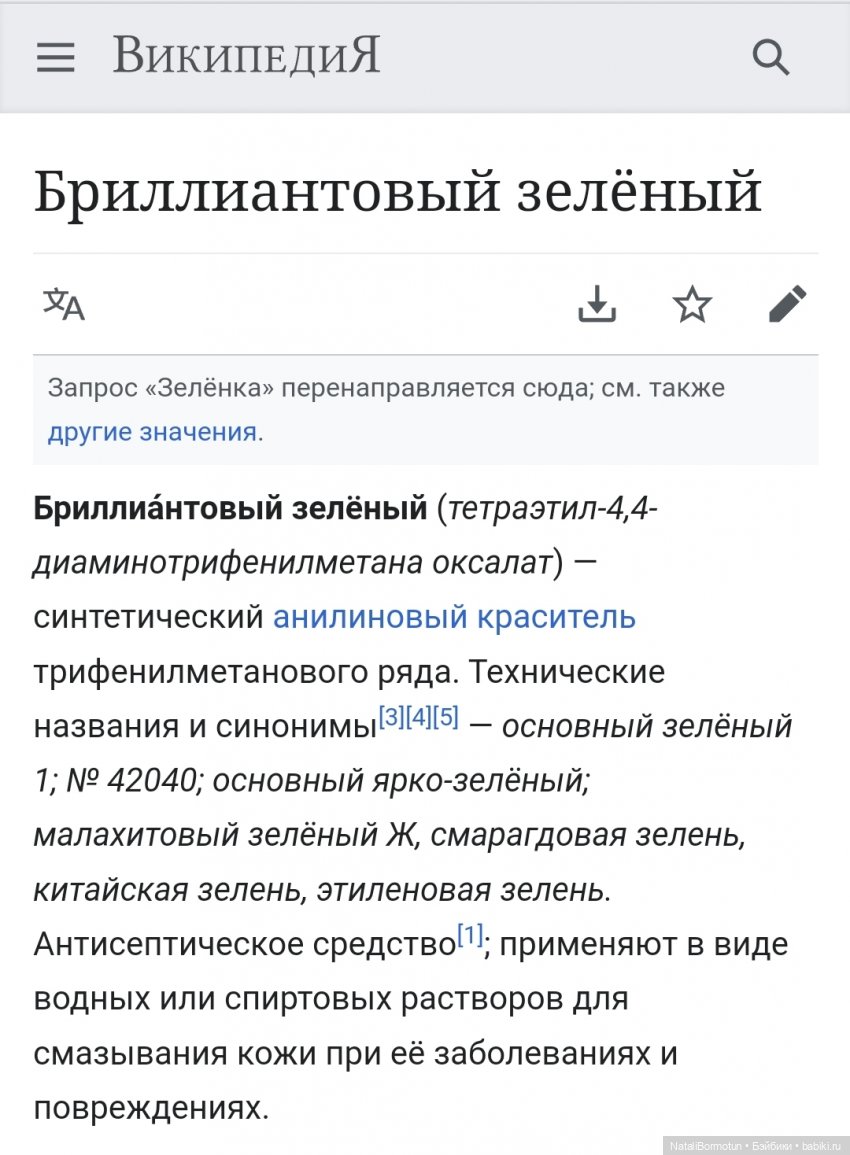The image size is (850, 1155).
Task: Tap the search magnifier icon
Action: [771, 58]
